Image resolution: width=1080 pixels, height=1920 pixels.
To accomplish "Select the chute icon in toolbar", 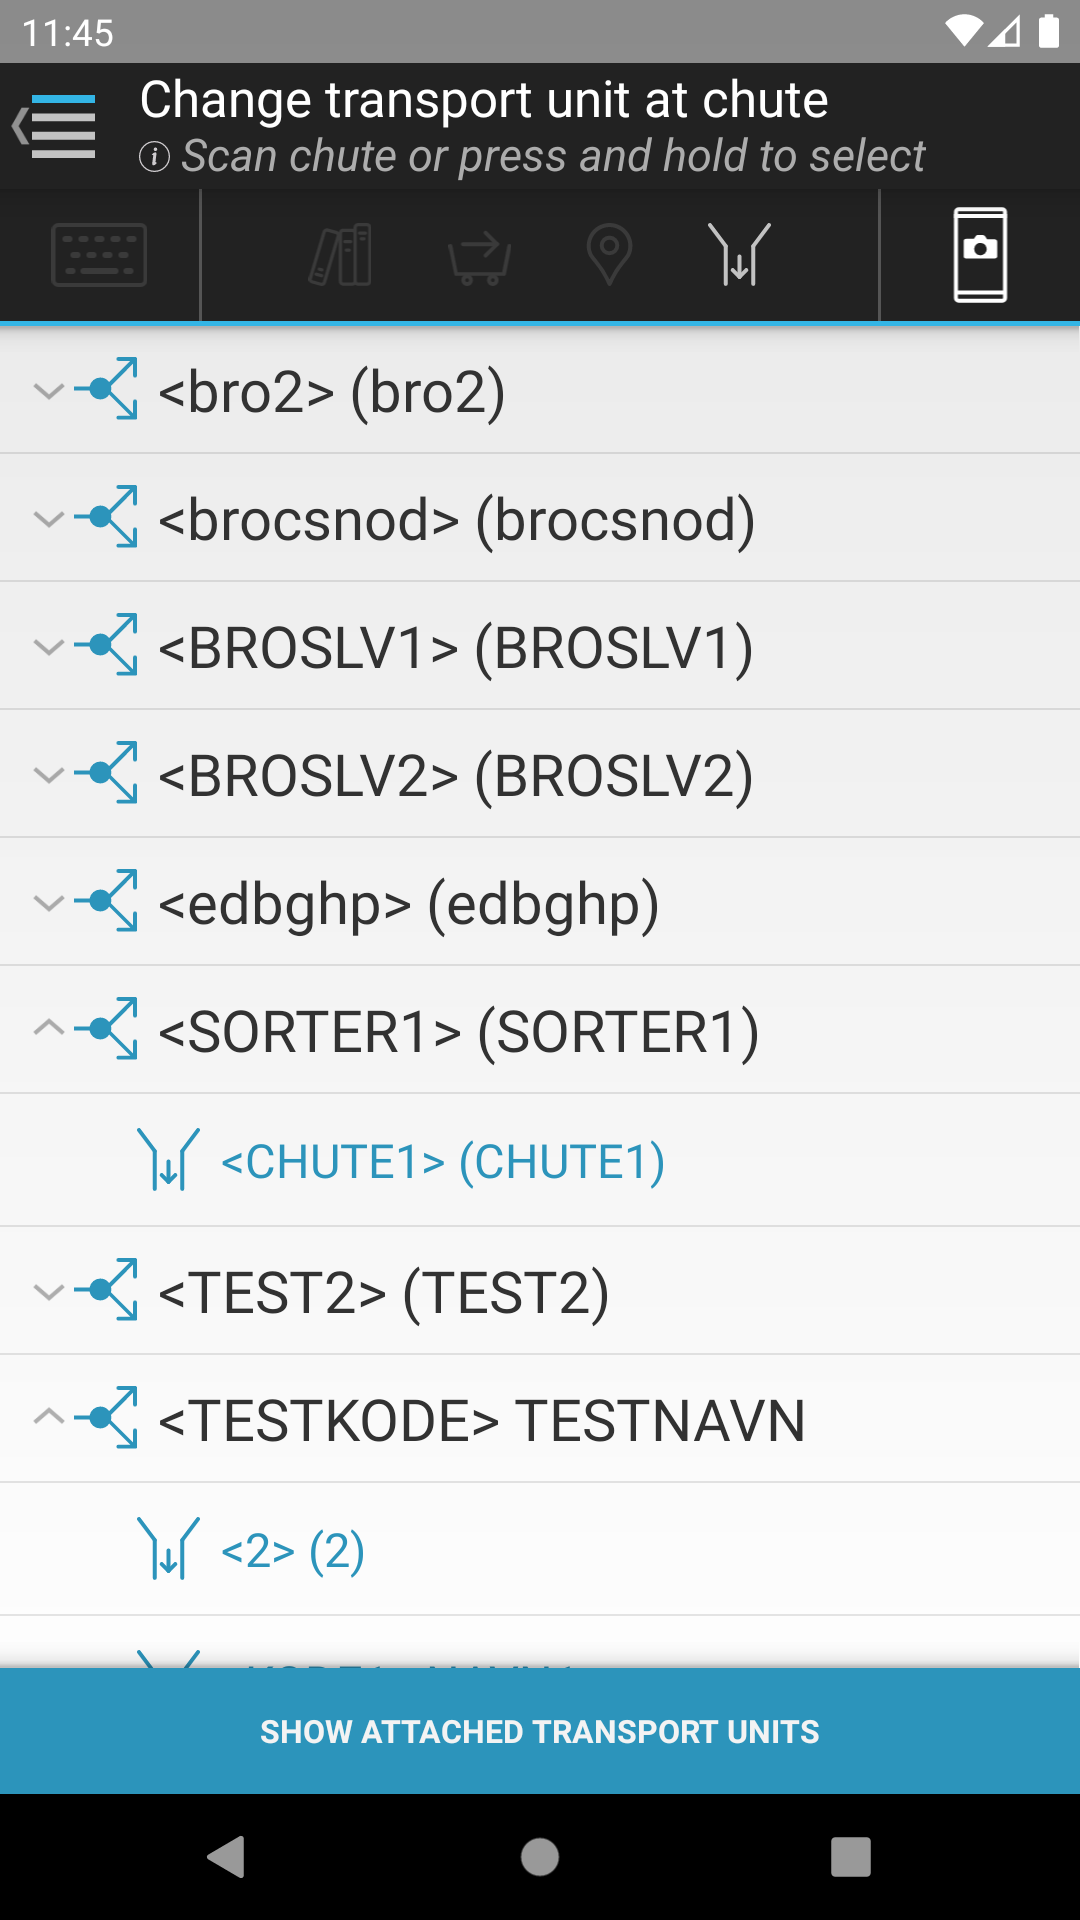I will coord(739,255).
